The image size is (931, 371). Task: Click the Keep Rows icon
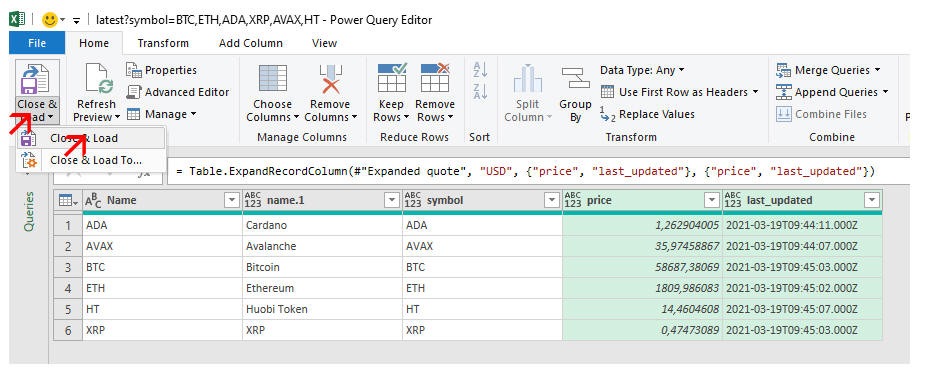[391, 77]
